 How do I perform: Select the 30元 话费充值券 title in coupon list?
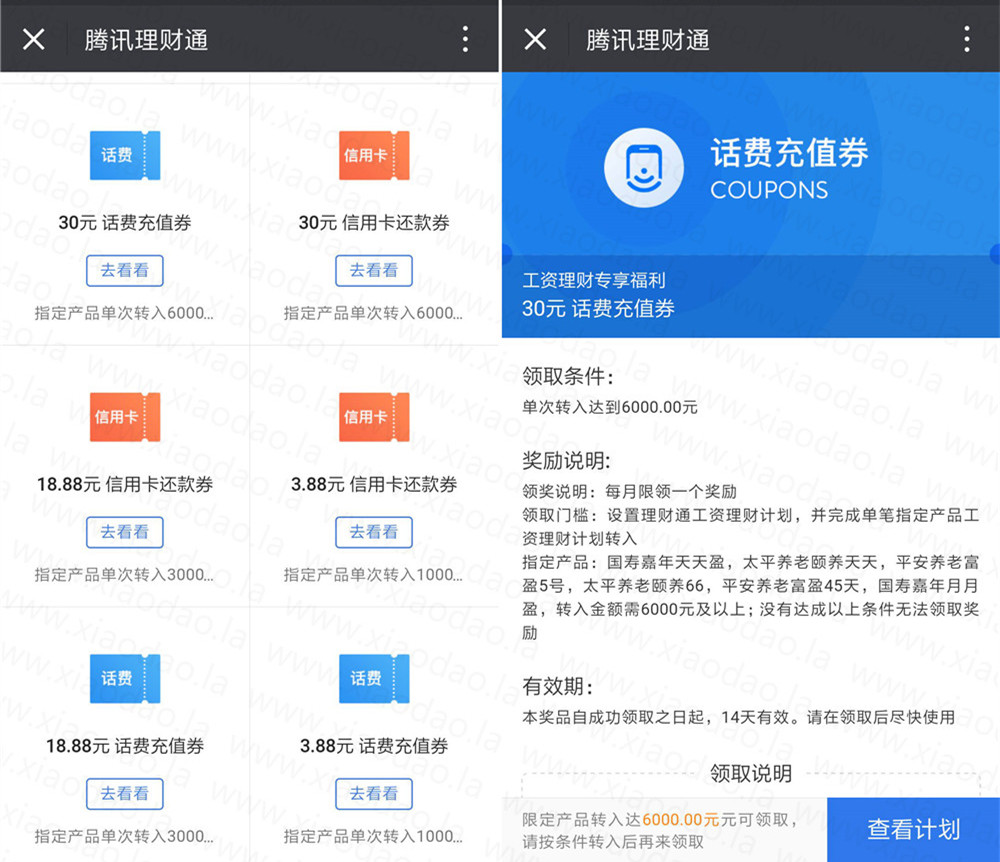coord(125,223)
